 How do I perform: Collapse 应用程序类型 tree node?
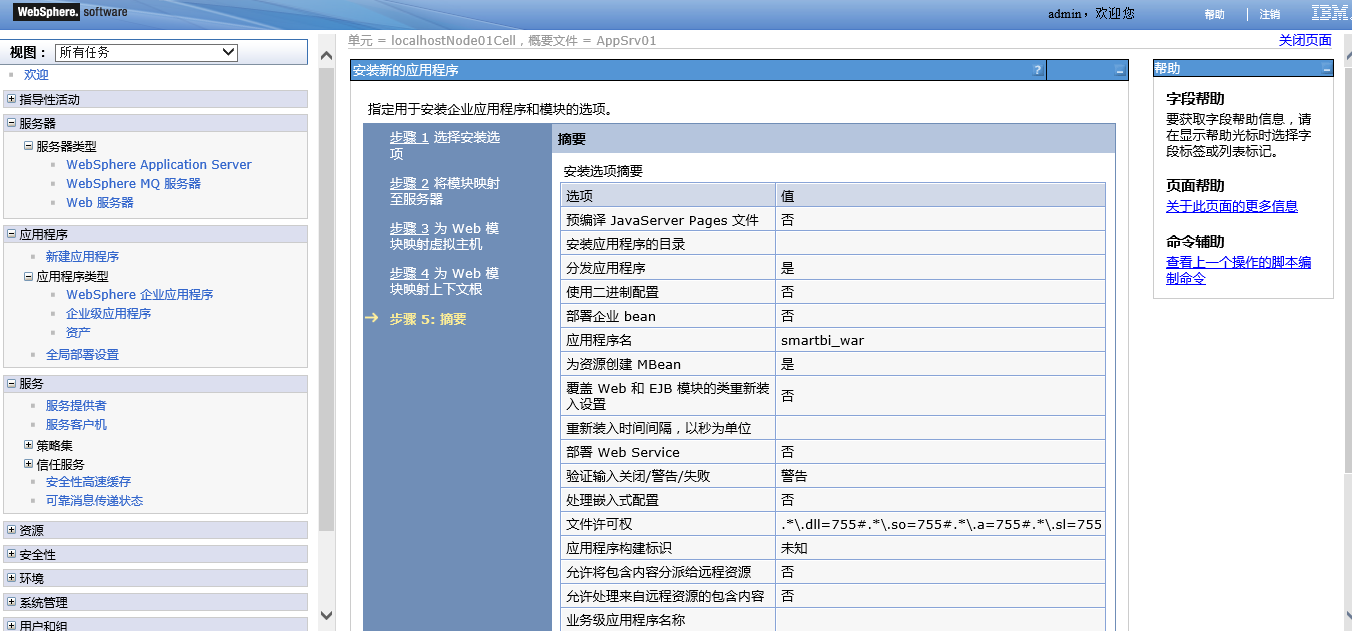pos(29,276)
